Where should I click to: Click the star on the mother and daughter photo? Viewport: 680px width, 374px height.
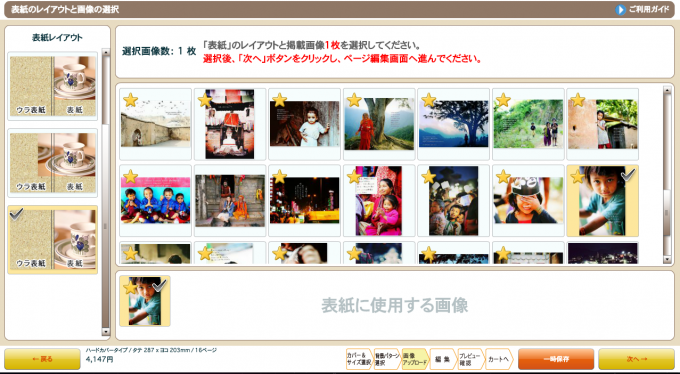click(x=354, y=176)
